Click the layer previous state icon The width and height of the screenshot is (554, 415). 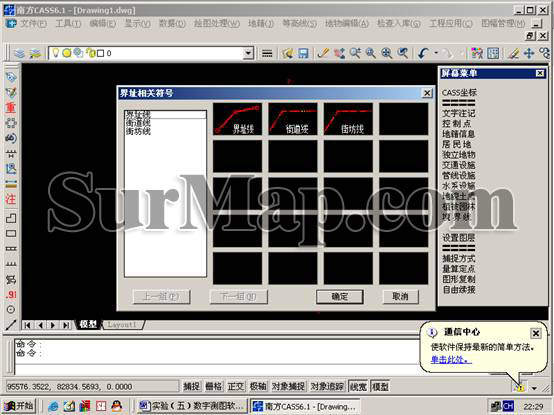tap(35, 54)
